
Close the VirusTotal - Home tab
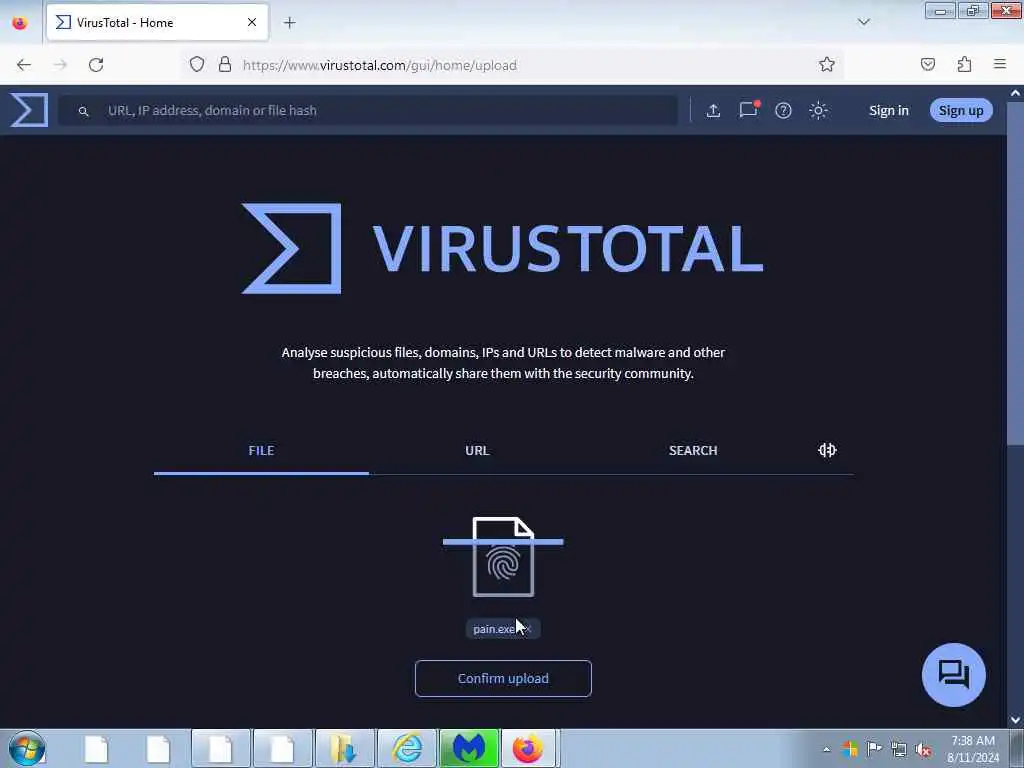[x=251, y=23]
